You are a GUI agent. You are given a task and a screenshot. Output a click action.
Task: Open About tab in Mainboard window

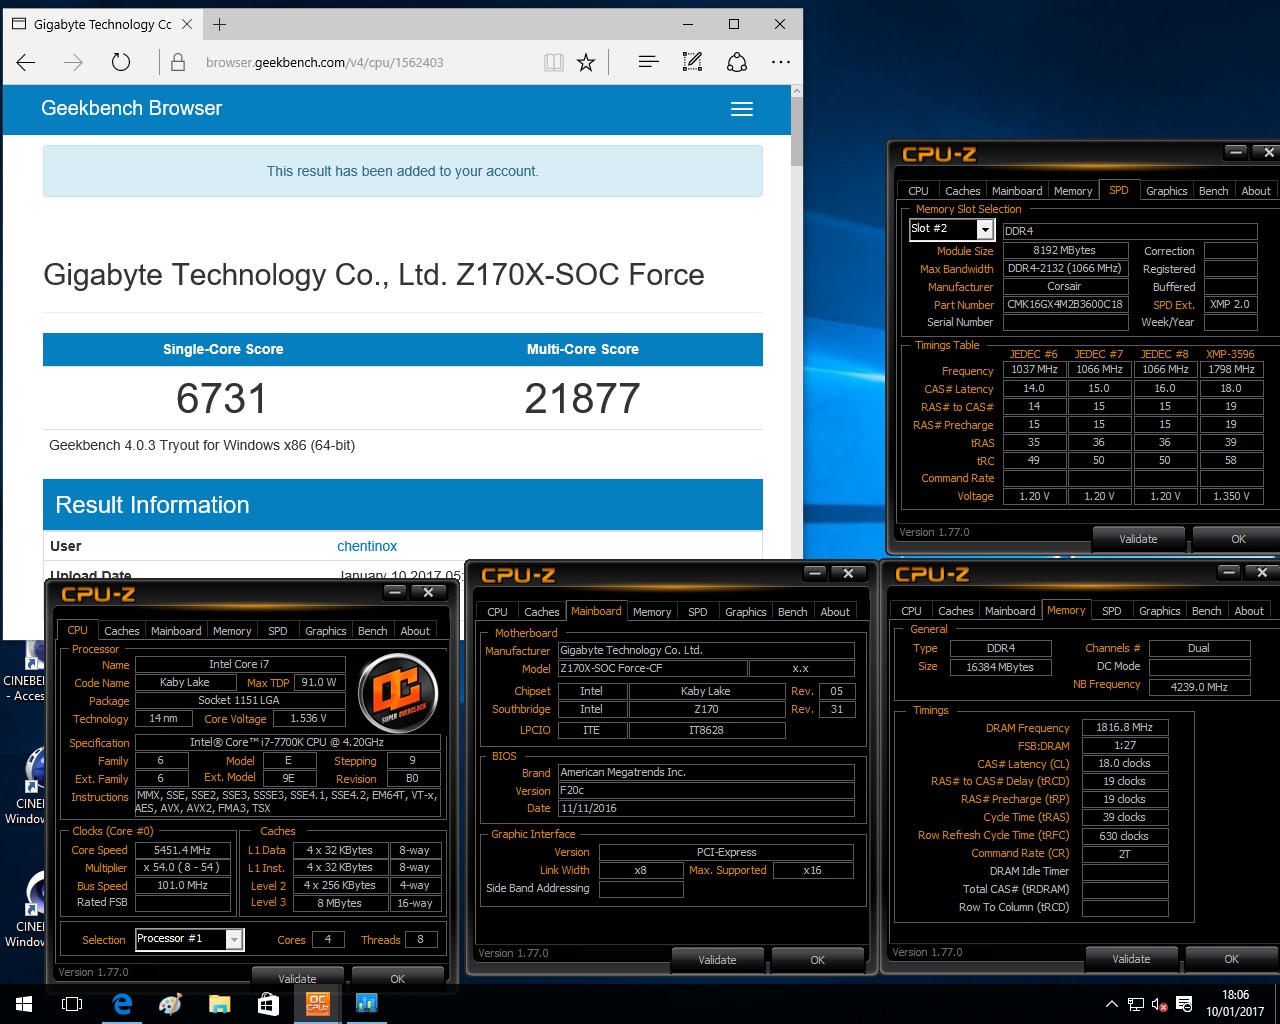pos(835,612)
